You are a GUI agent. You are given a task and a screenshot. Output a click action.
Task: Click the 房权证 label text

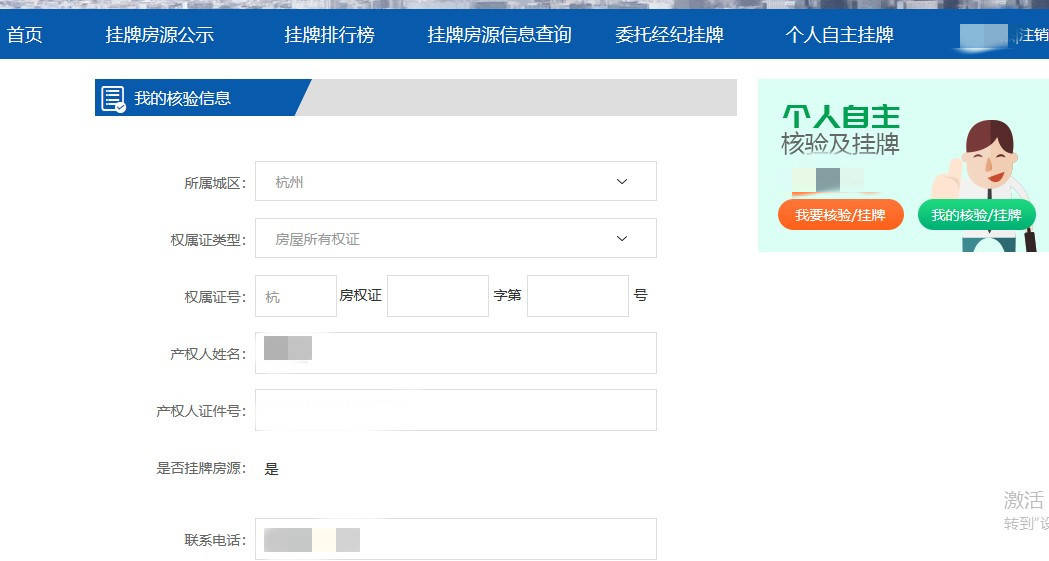pyautogui.click(x=361, y=295)
